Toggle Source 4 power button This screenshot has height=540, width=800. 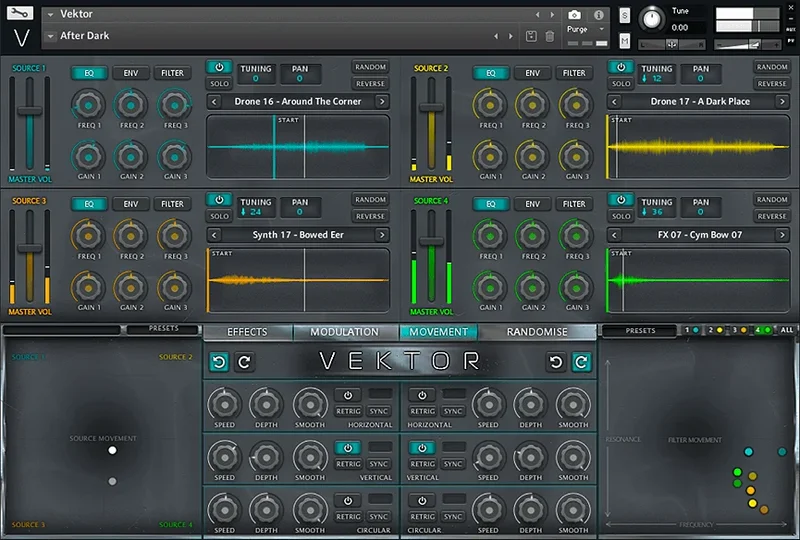621,200
